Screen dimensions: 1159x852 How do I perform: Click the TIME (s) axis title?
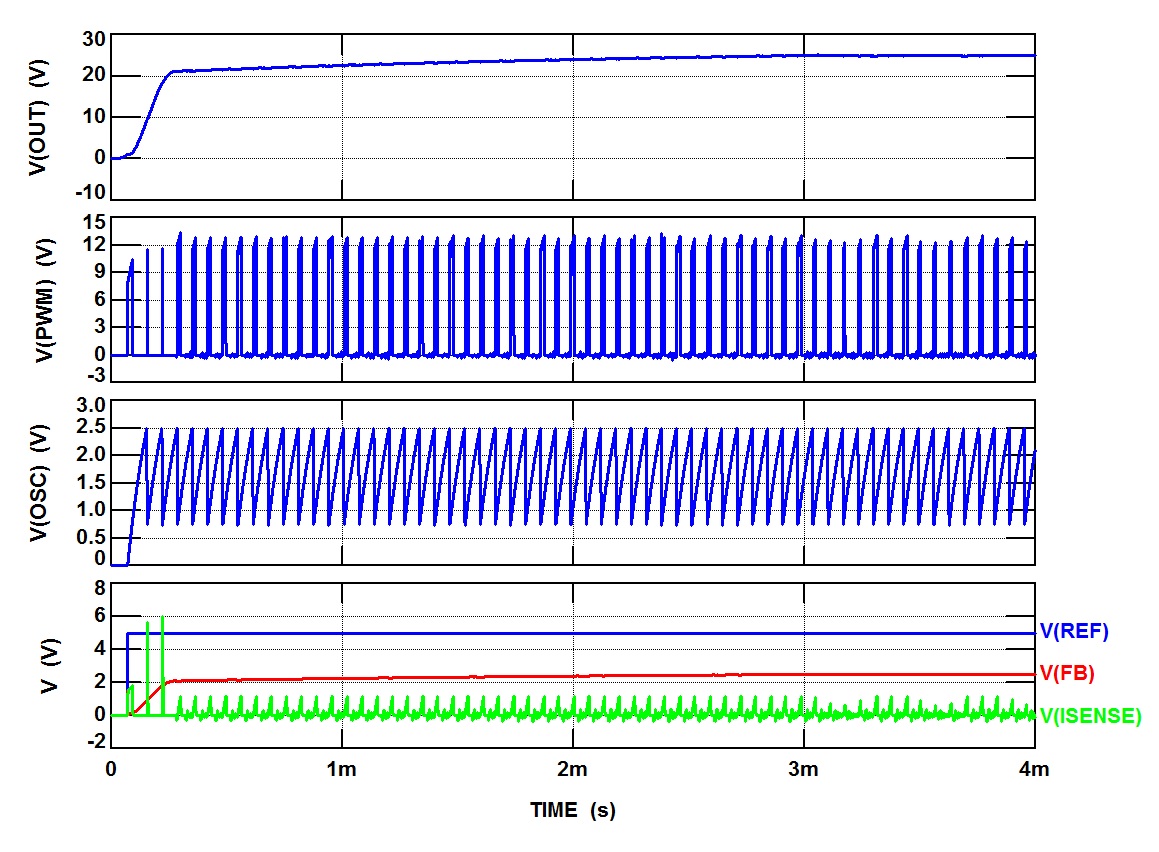coord(573,811)
